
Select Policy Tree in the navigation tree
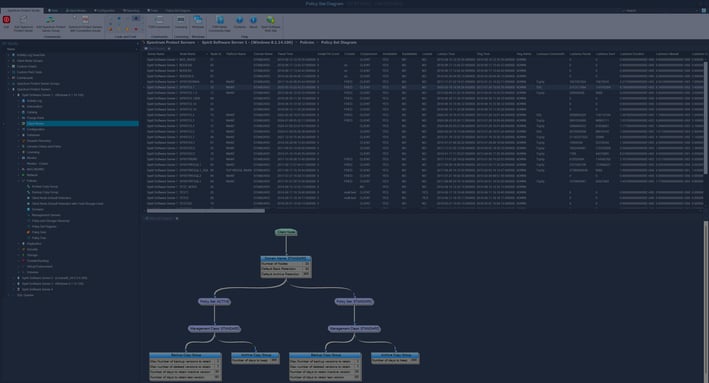pyautogui.click(x=39, y=238)
